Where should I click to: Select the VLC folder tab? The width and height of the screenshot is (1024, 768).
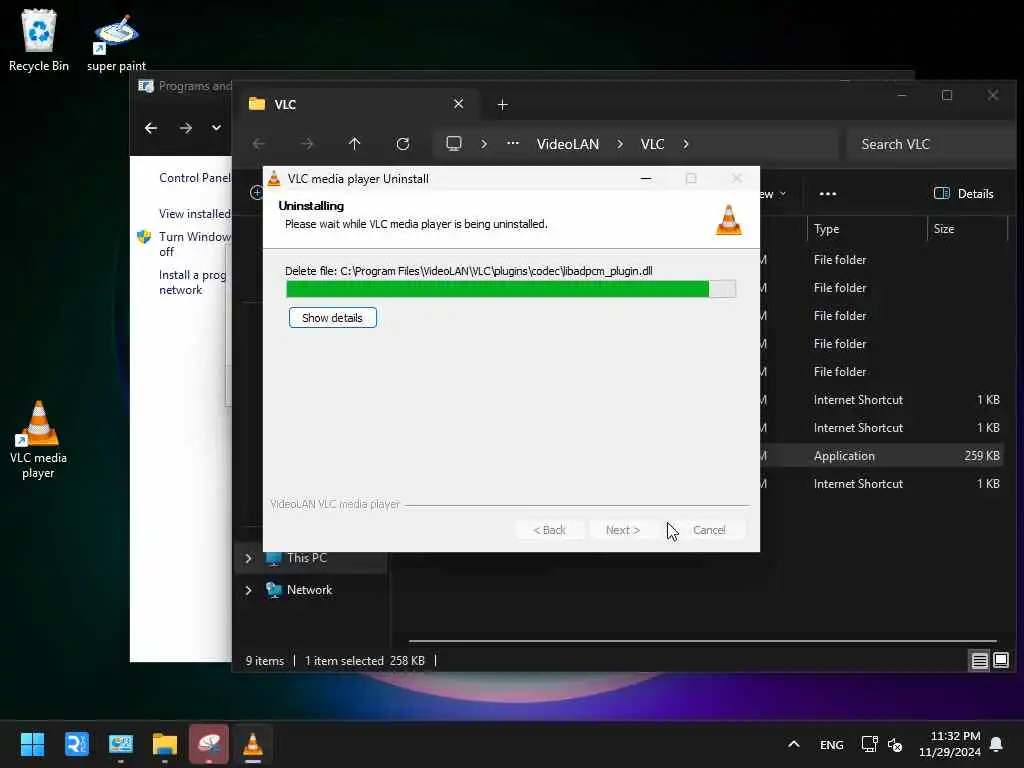(356, 104)
